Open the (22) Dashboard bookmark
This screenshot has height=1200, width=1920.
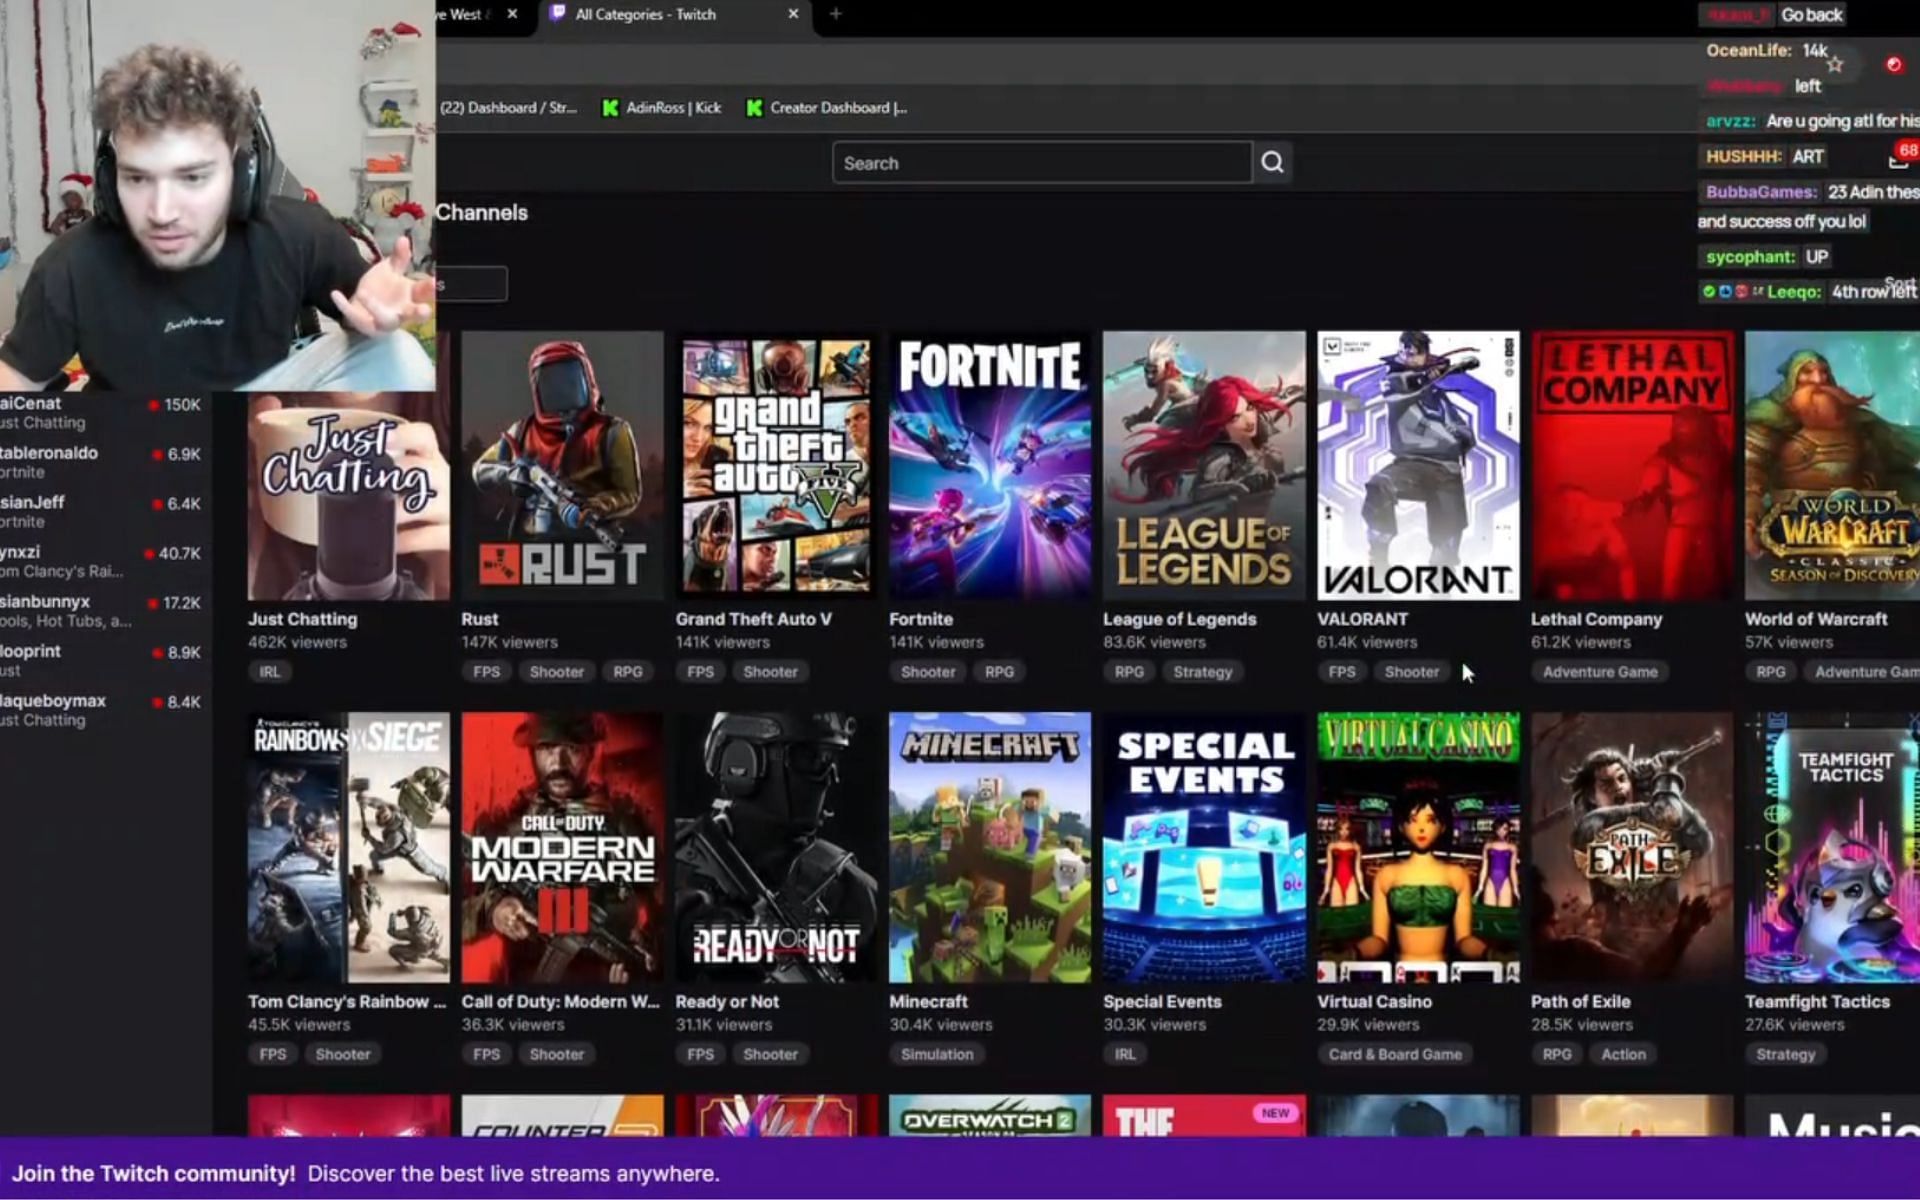[508, 108]
